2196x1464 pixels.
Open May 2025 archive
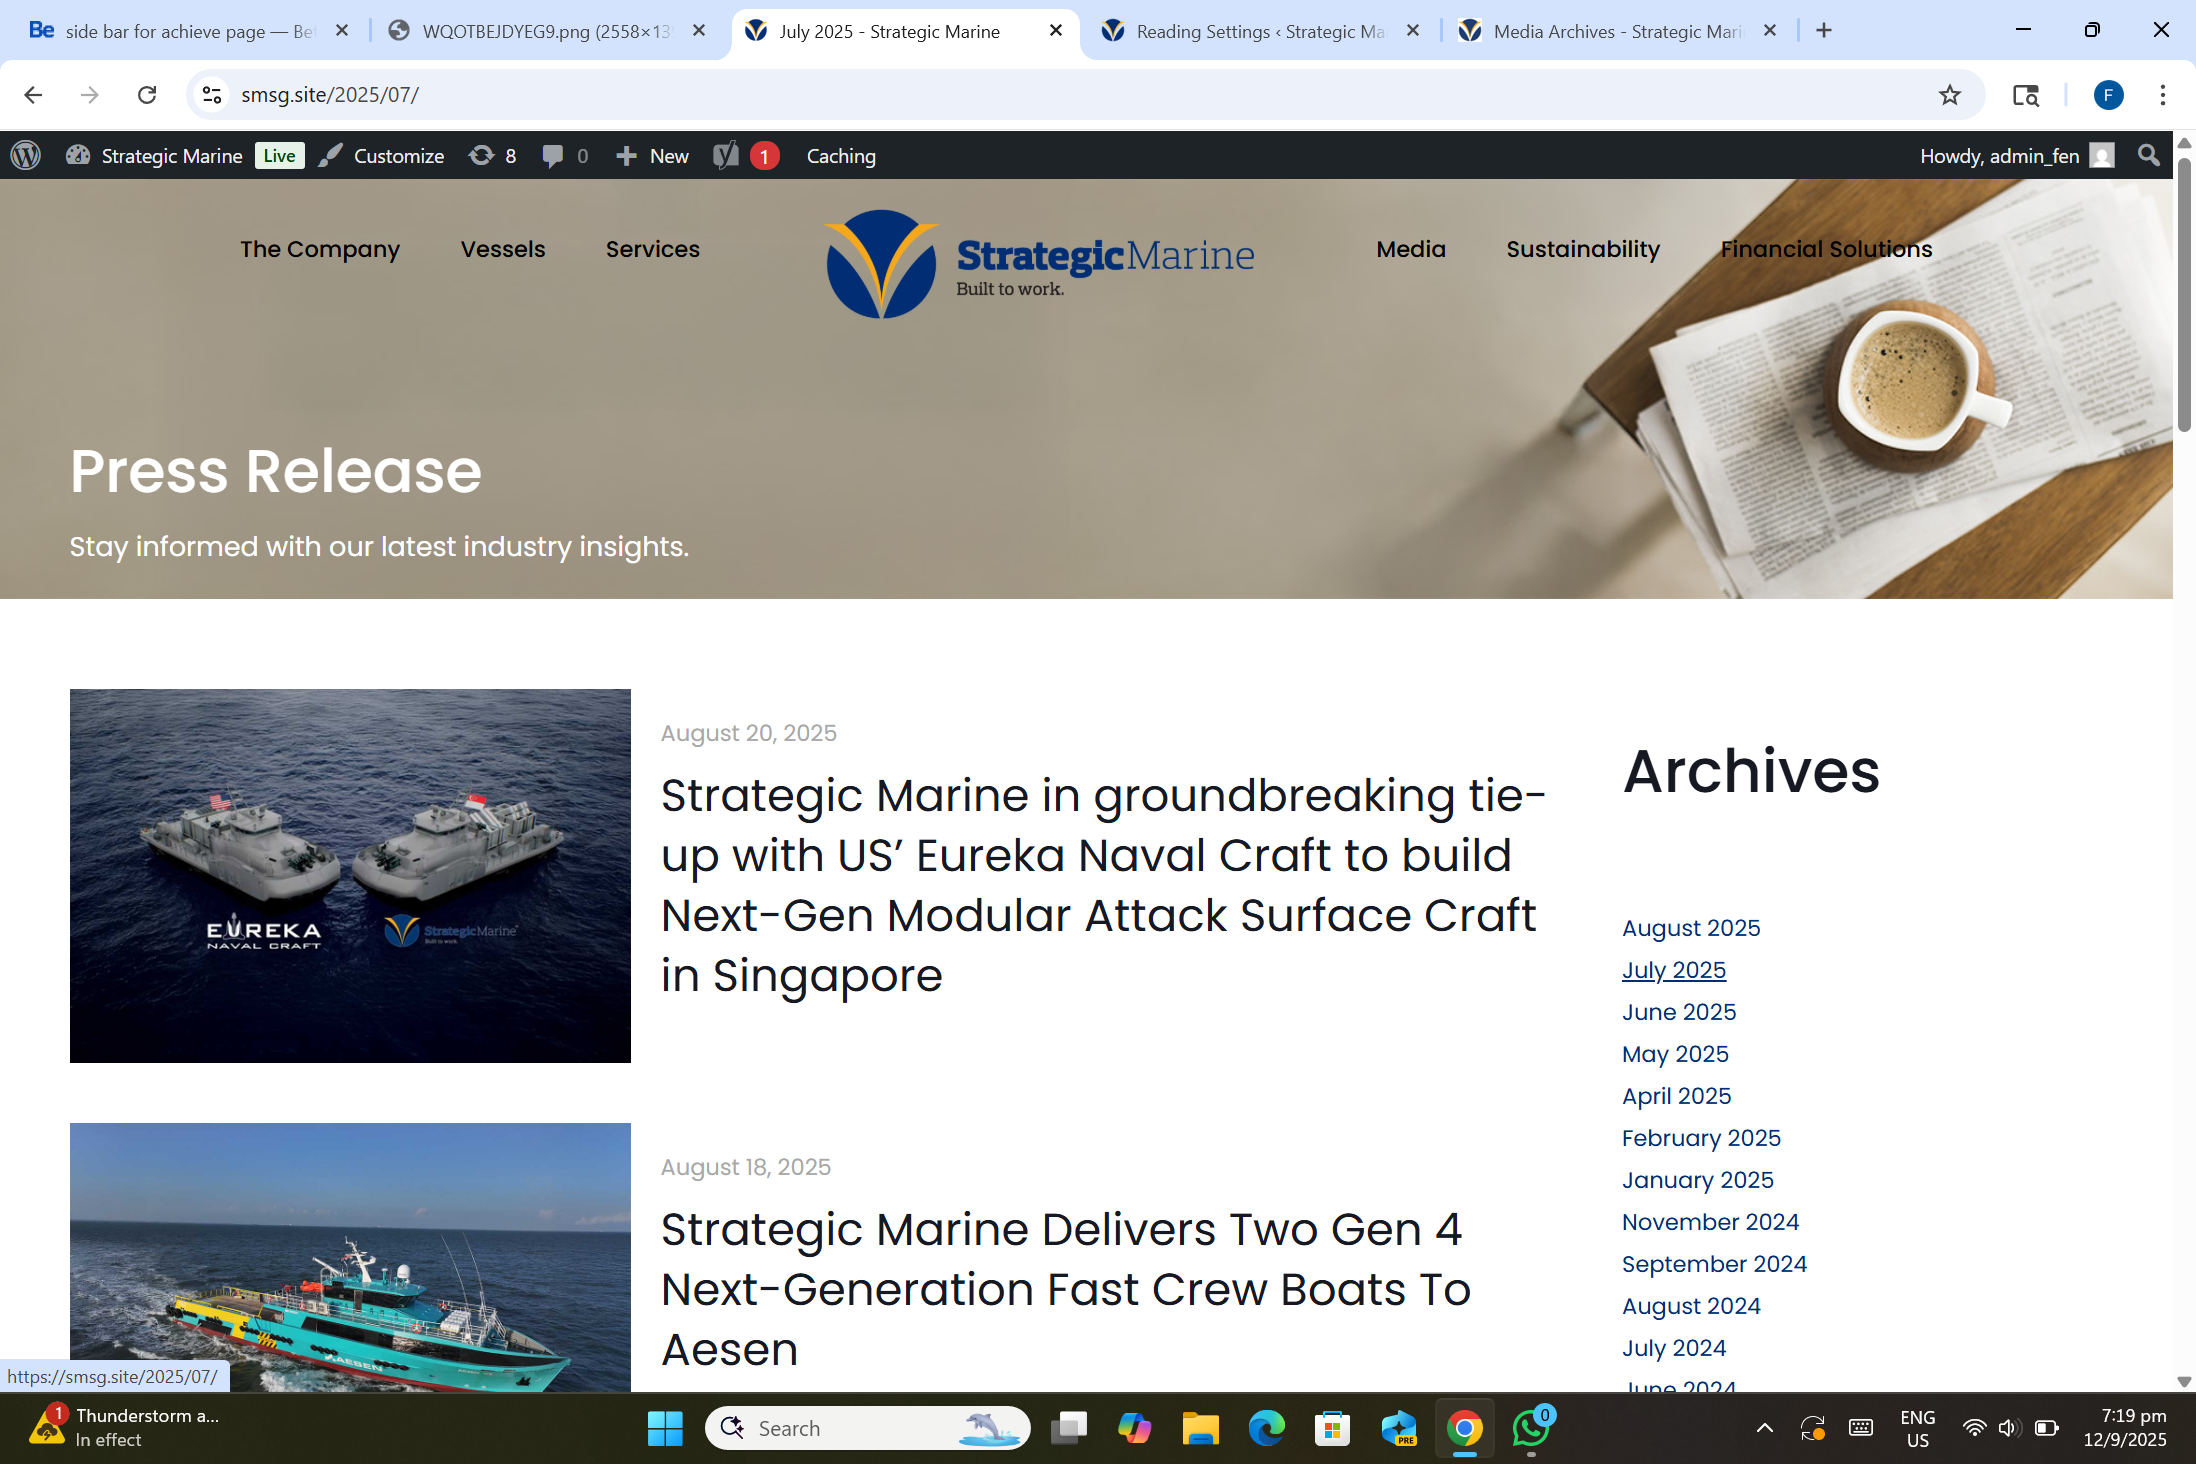click(x=1675, y=1054)
